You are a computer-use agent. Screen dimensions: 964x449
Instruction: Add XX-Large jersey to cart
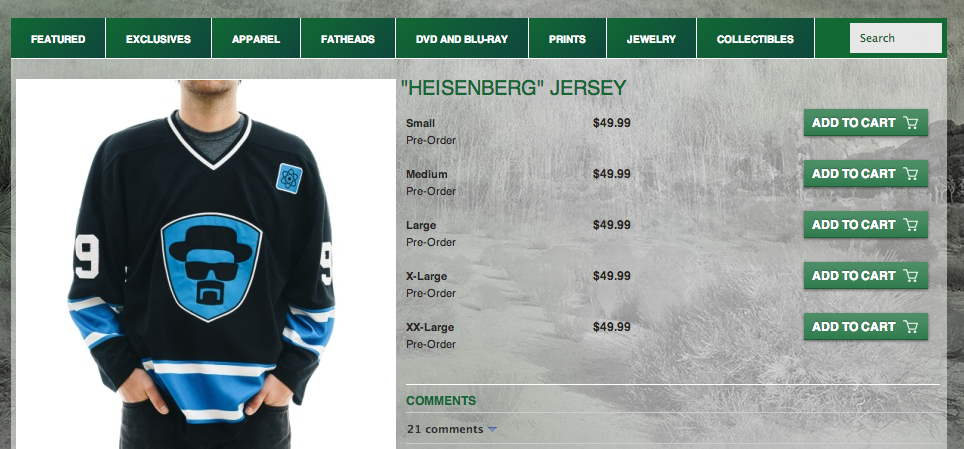point(866,327)
